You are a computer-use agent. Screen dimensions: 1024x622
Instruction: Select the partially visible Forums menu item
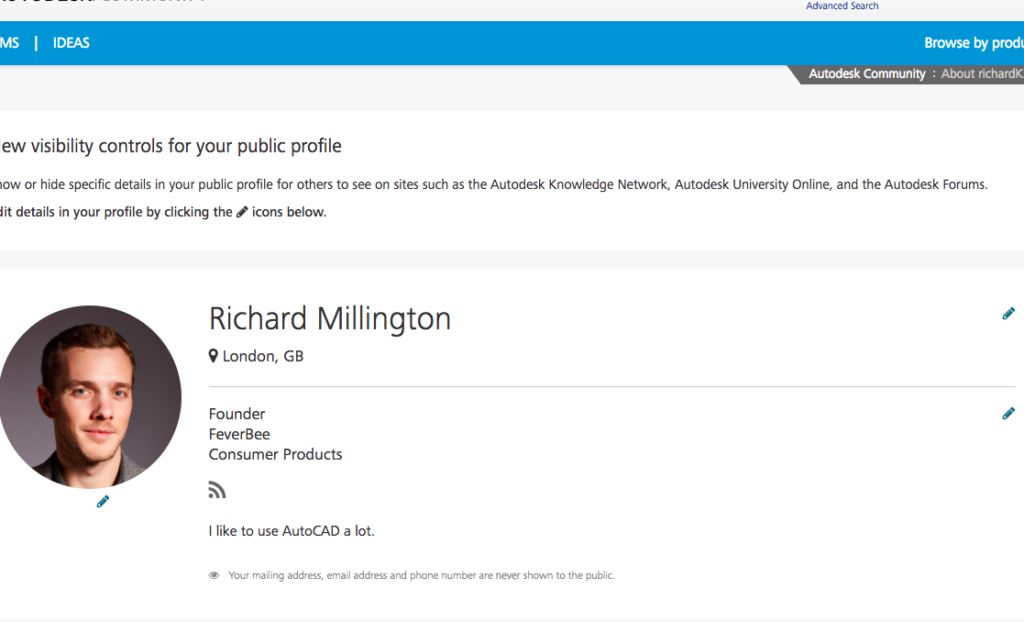click(x=9, y=43)
